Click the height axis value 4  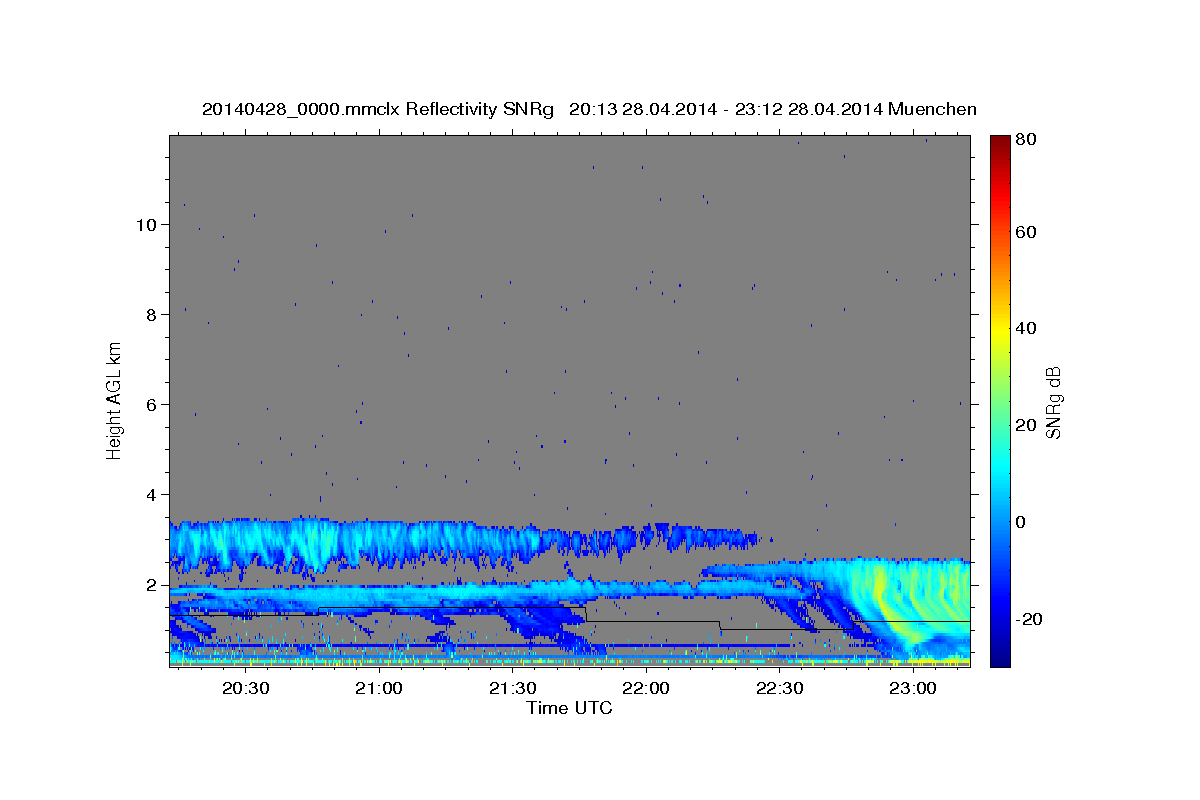(x=152, y=495)
